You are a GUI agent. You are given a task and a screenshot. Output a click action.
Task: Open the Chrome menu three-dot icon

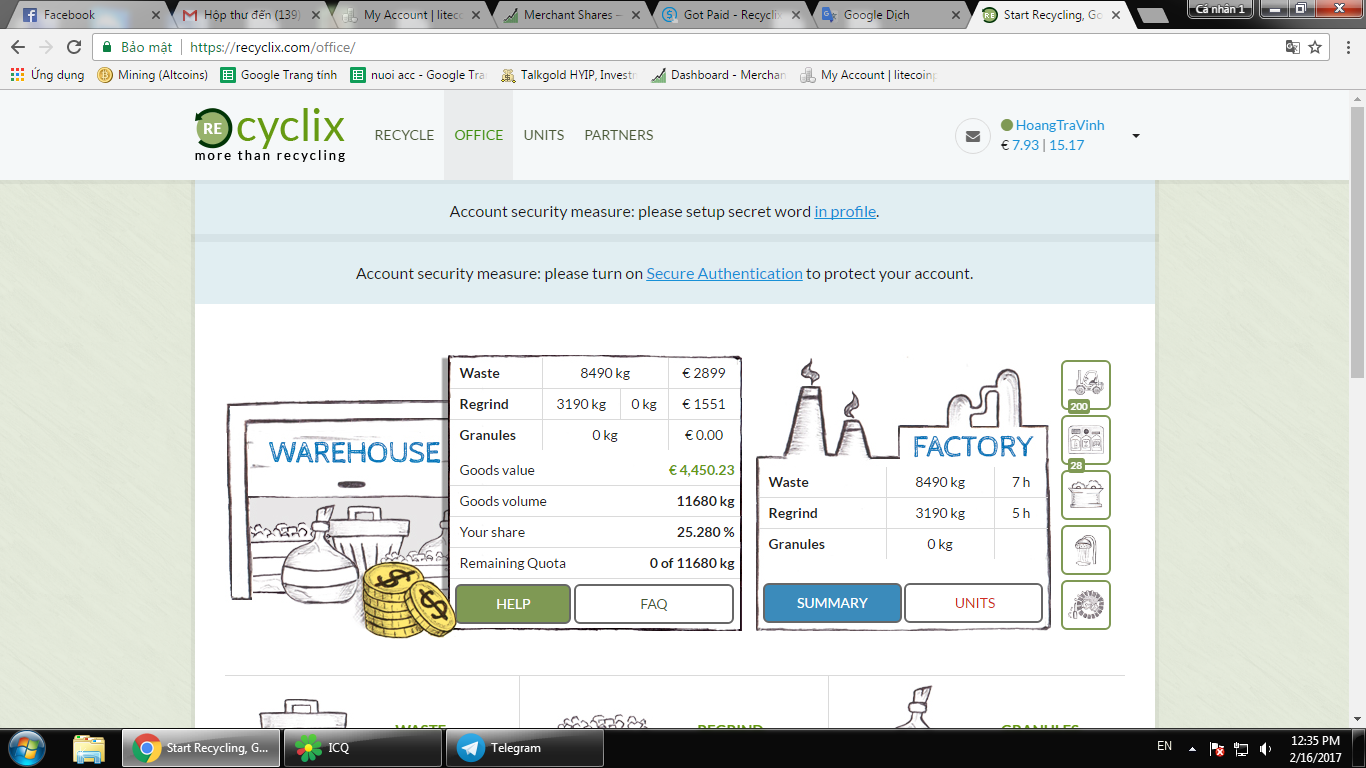coord(1347,47)
